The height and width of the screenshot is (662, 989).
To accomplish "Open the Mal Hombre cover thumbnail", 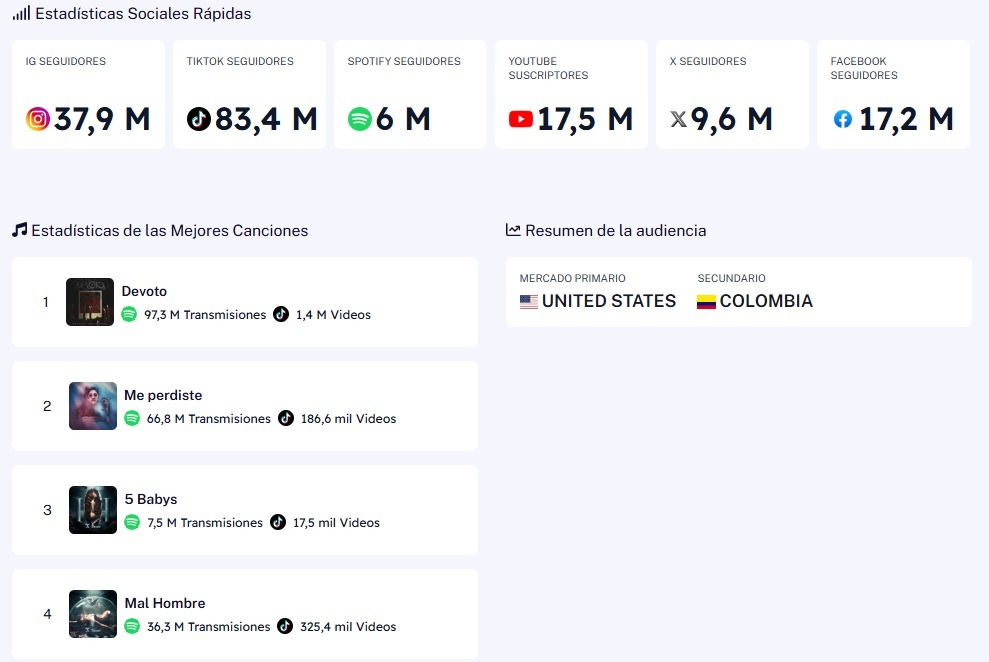I will pos(93,614).
